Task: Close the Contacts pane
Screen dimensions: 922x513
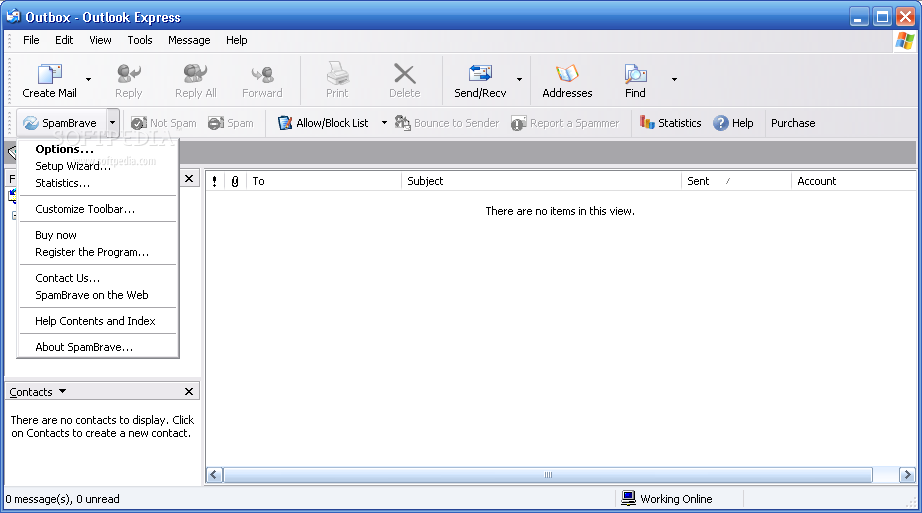Action: point(189,391)
